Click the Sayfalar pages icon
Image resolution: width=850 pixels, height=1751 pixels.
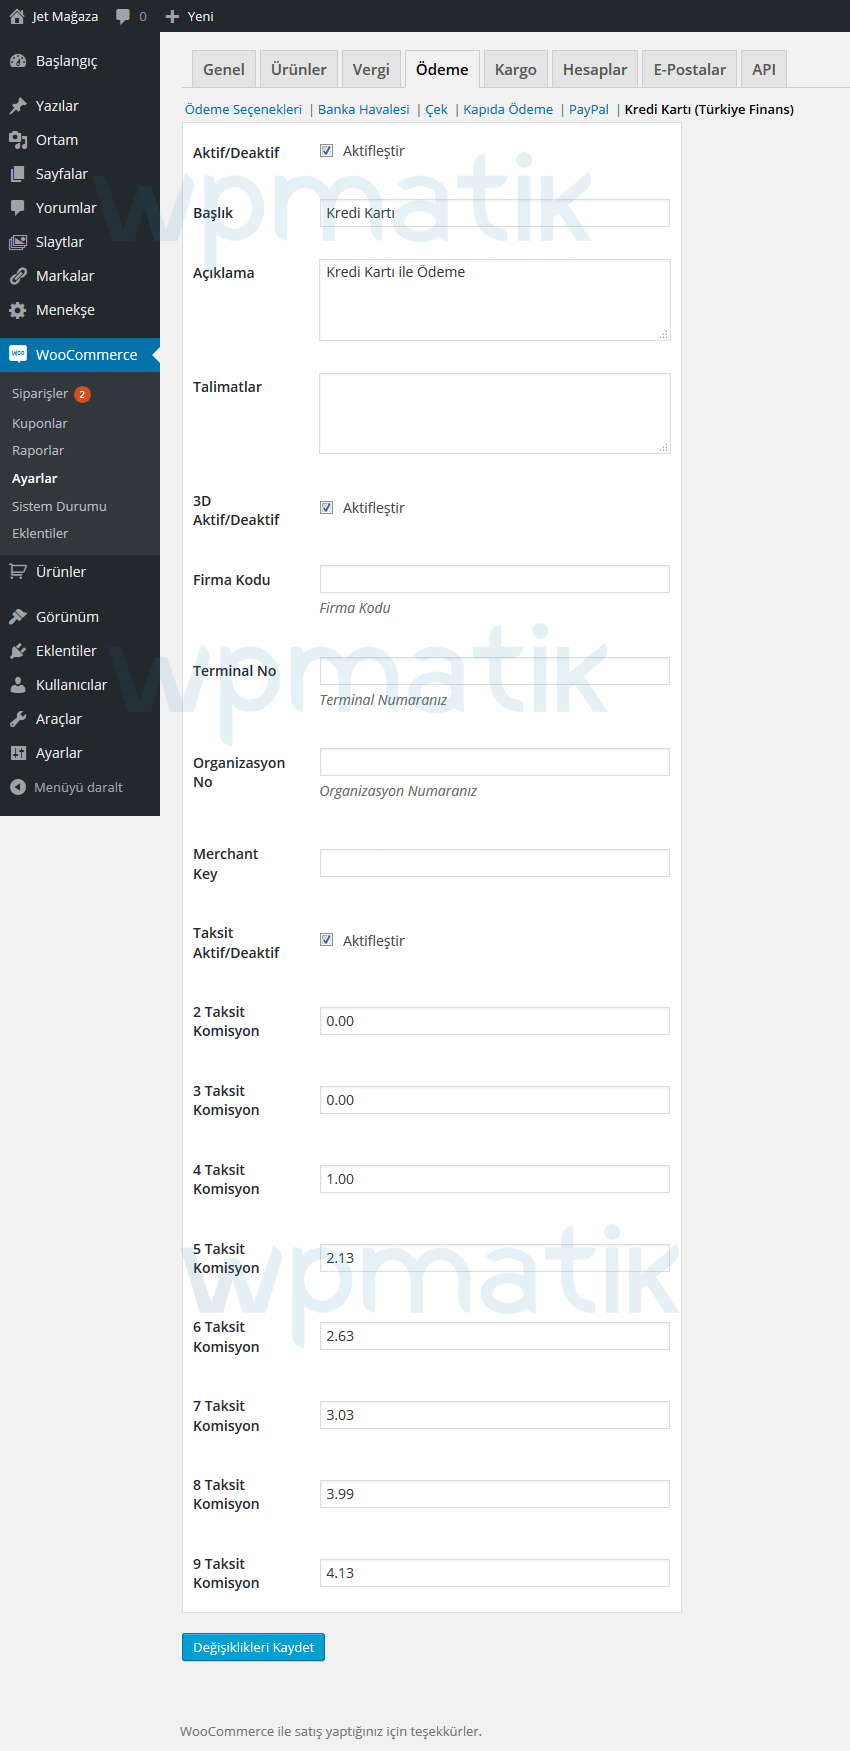18,174
